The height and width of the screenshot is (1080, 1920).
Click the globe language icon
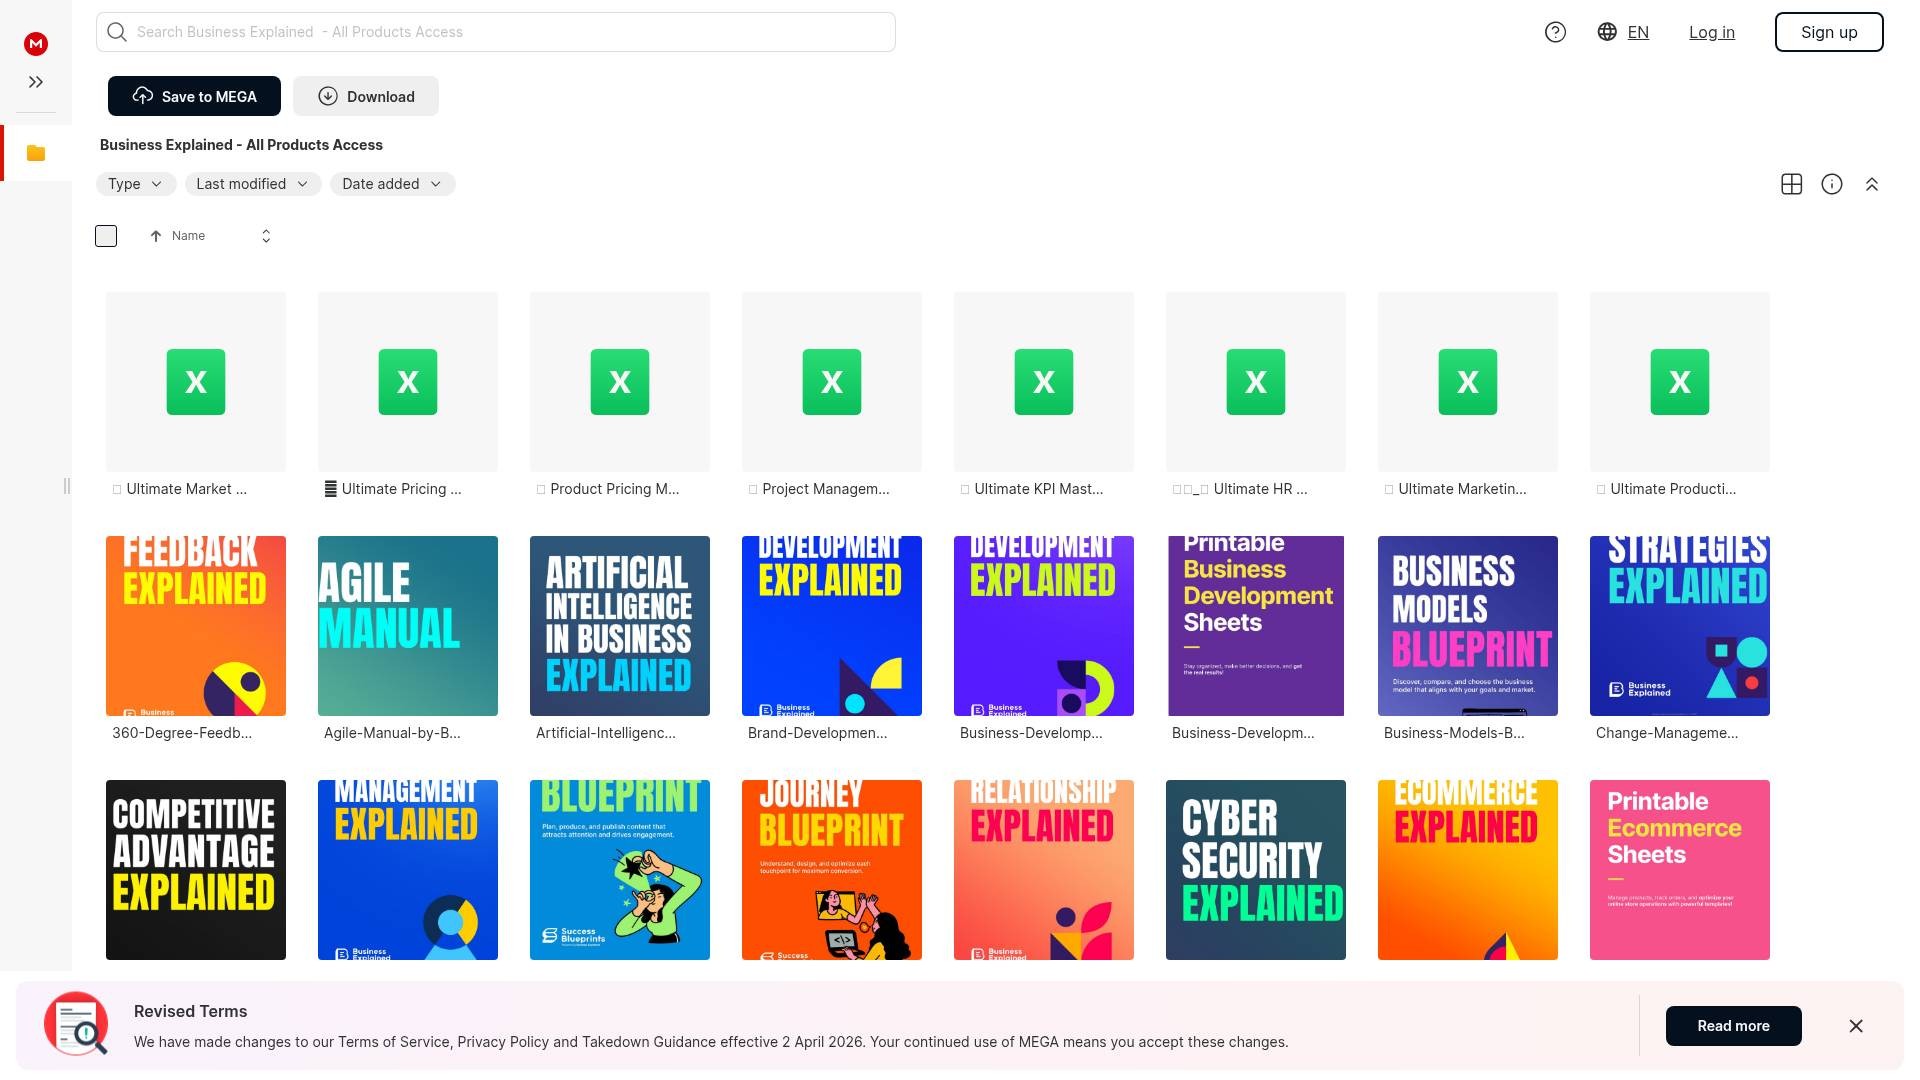pyautogui.click(x=1607, y=32)
